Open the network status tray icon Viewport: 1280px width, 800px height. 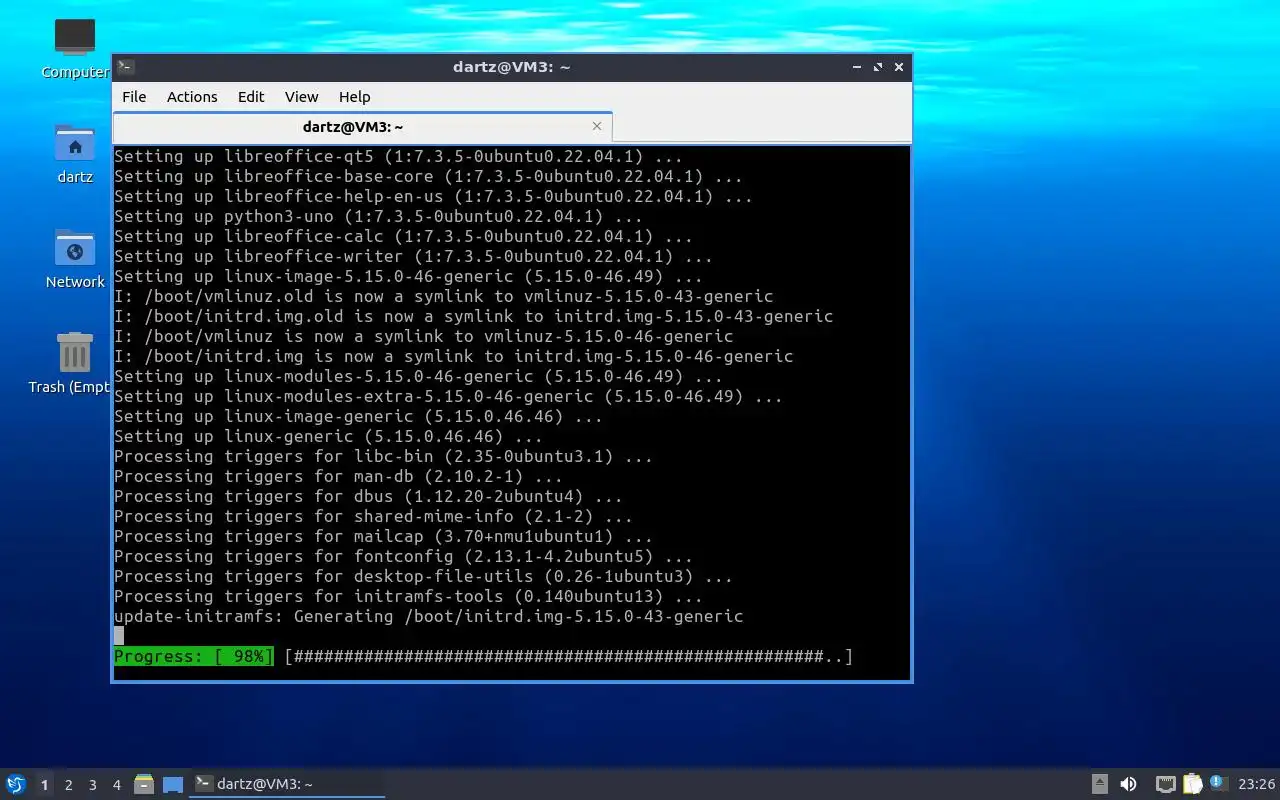click(1166, 784)
